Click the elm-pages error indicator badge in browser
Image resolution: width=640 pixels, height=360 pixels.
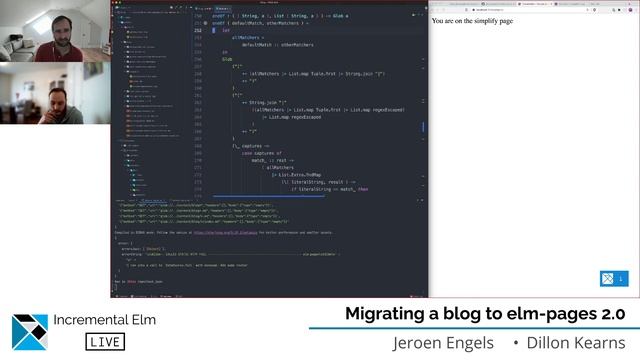coord(614,279)
